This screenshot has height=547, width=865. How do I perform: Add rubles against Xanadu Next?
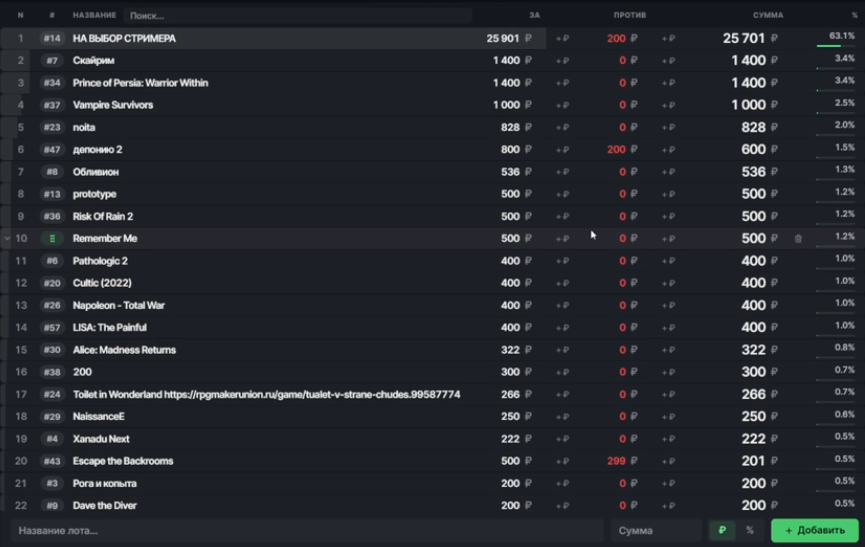(x=668, y=439)
